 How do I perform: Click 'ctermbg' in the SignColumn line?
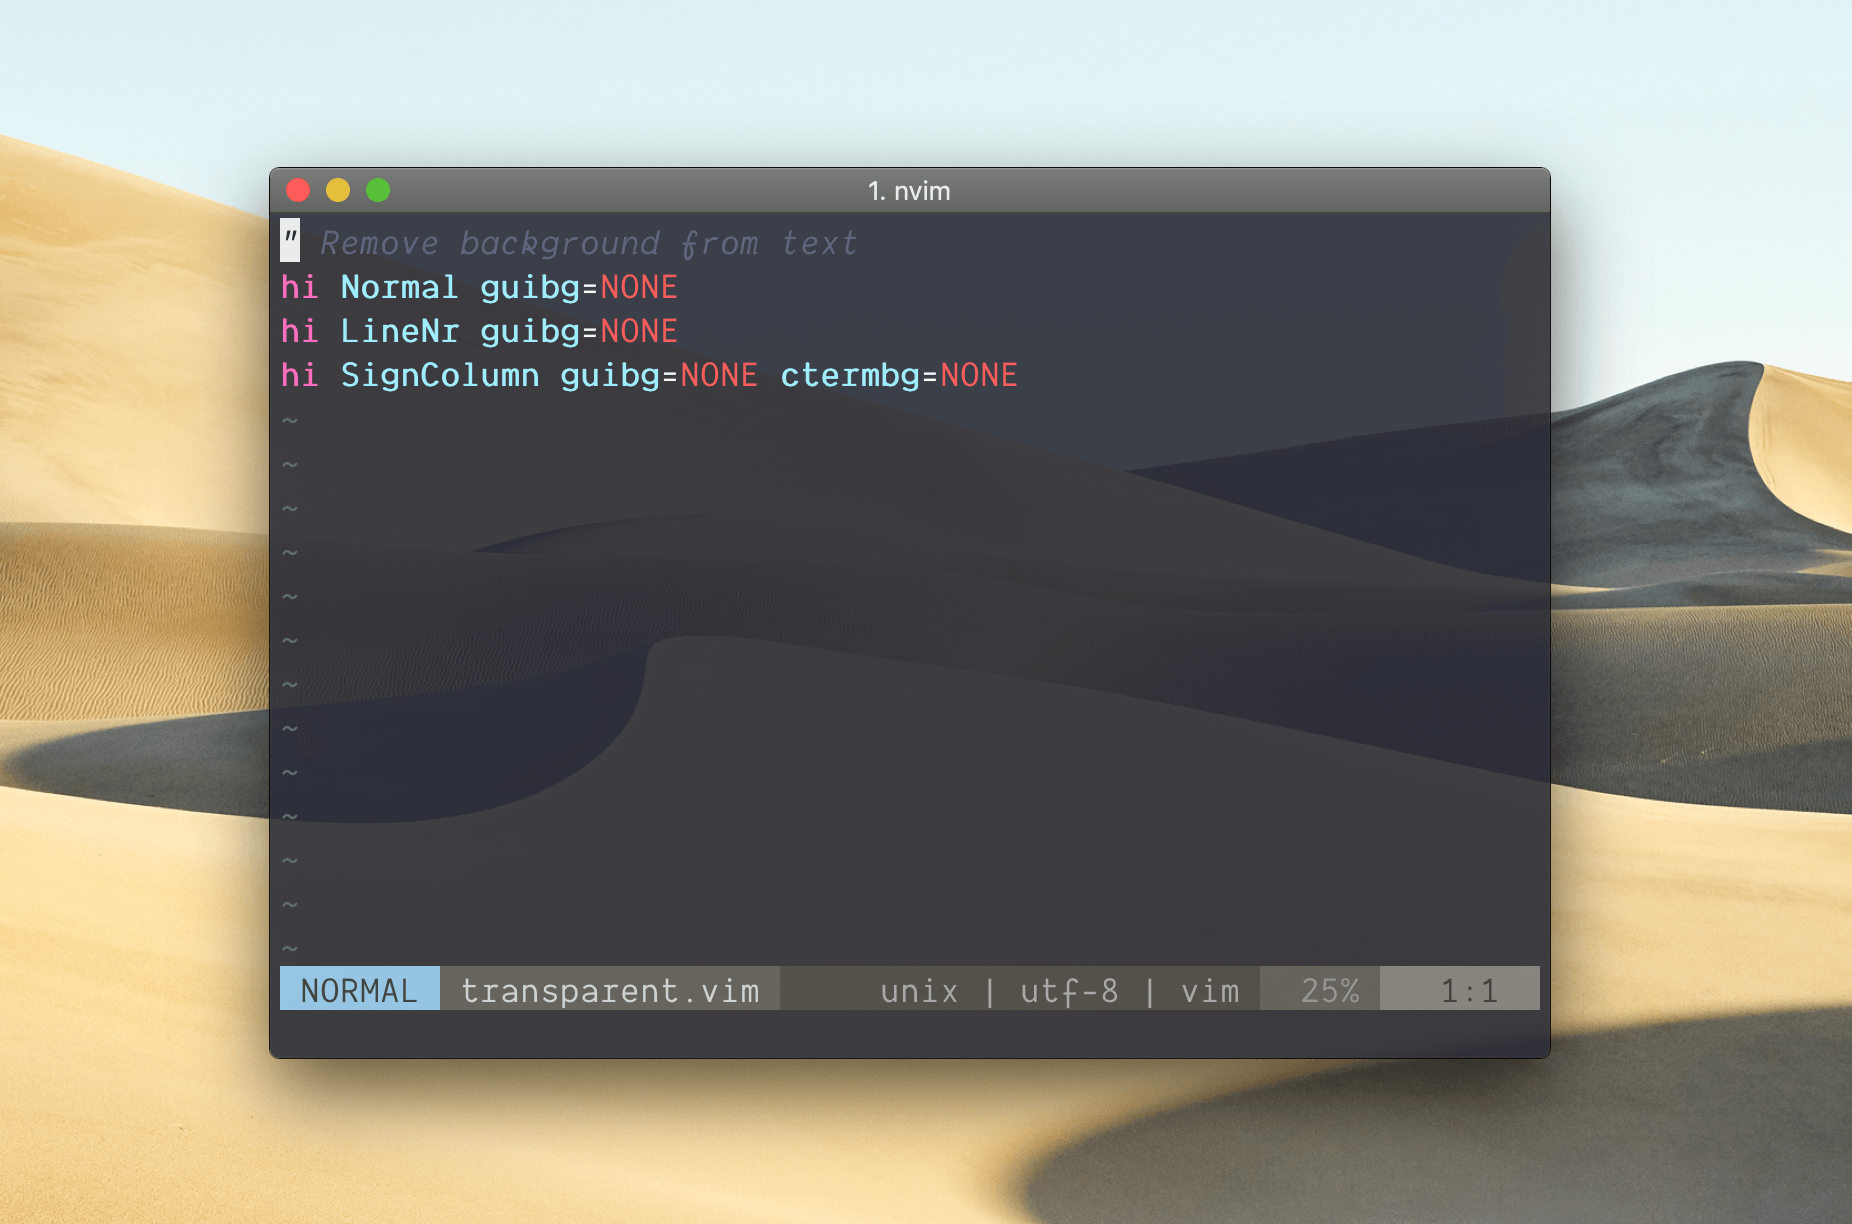[x=850, y=375]
